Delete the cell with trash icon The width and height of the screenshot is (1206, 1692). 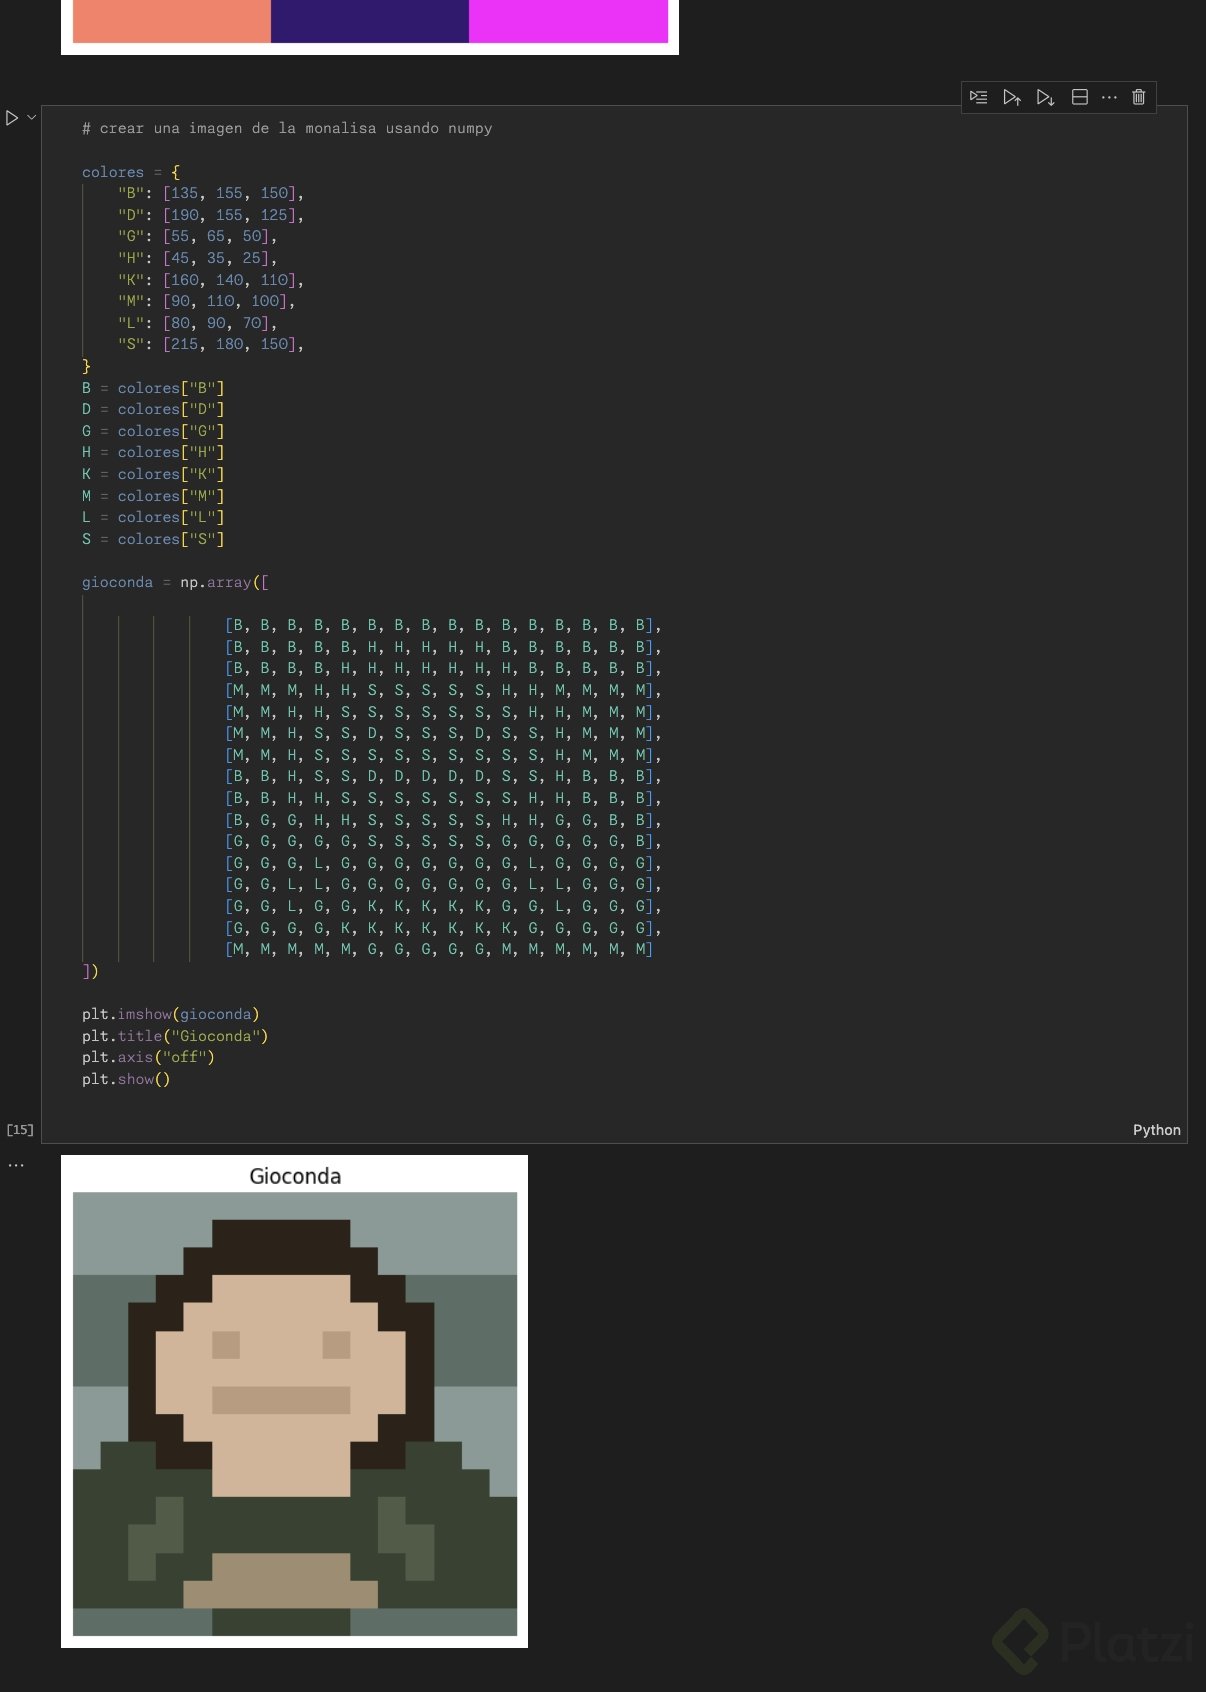tap(1139, 97)
